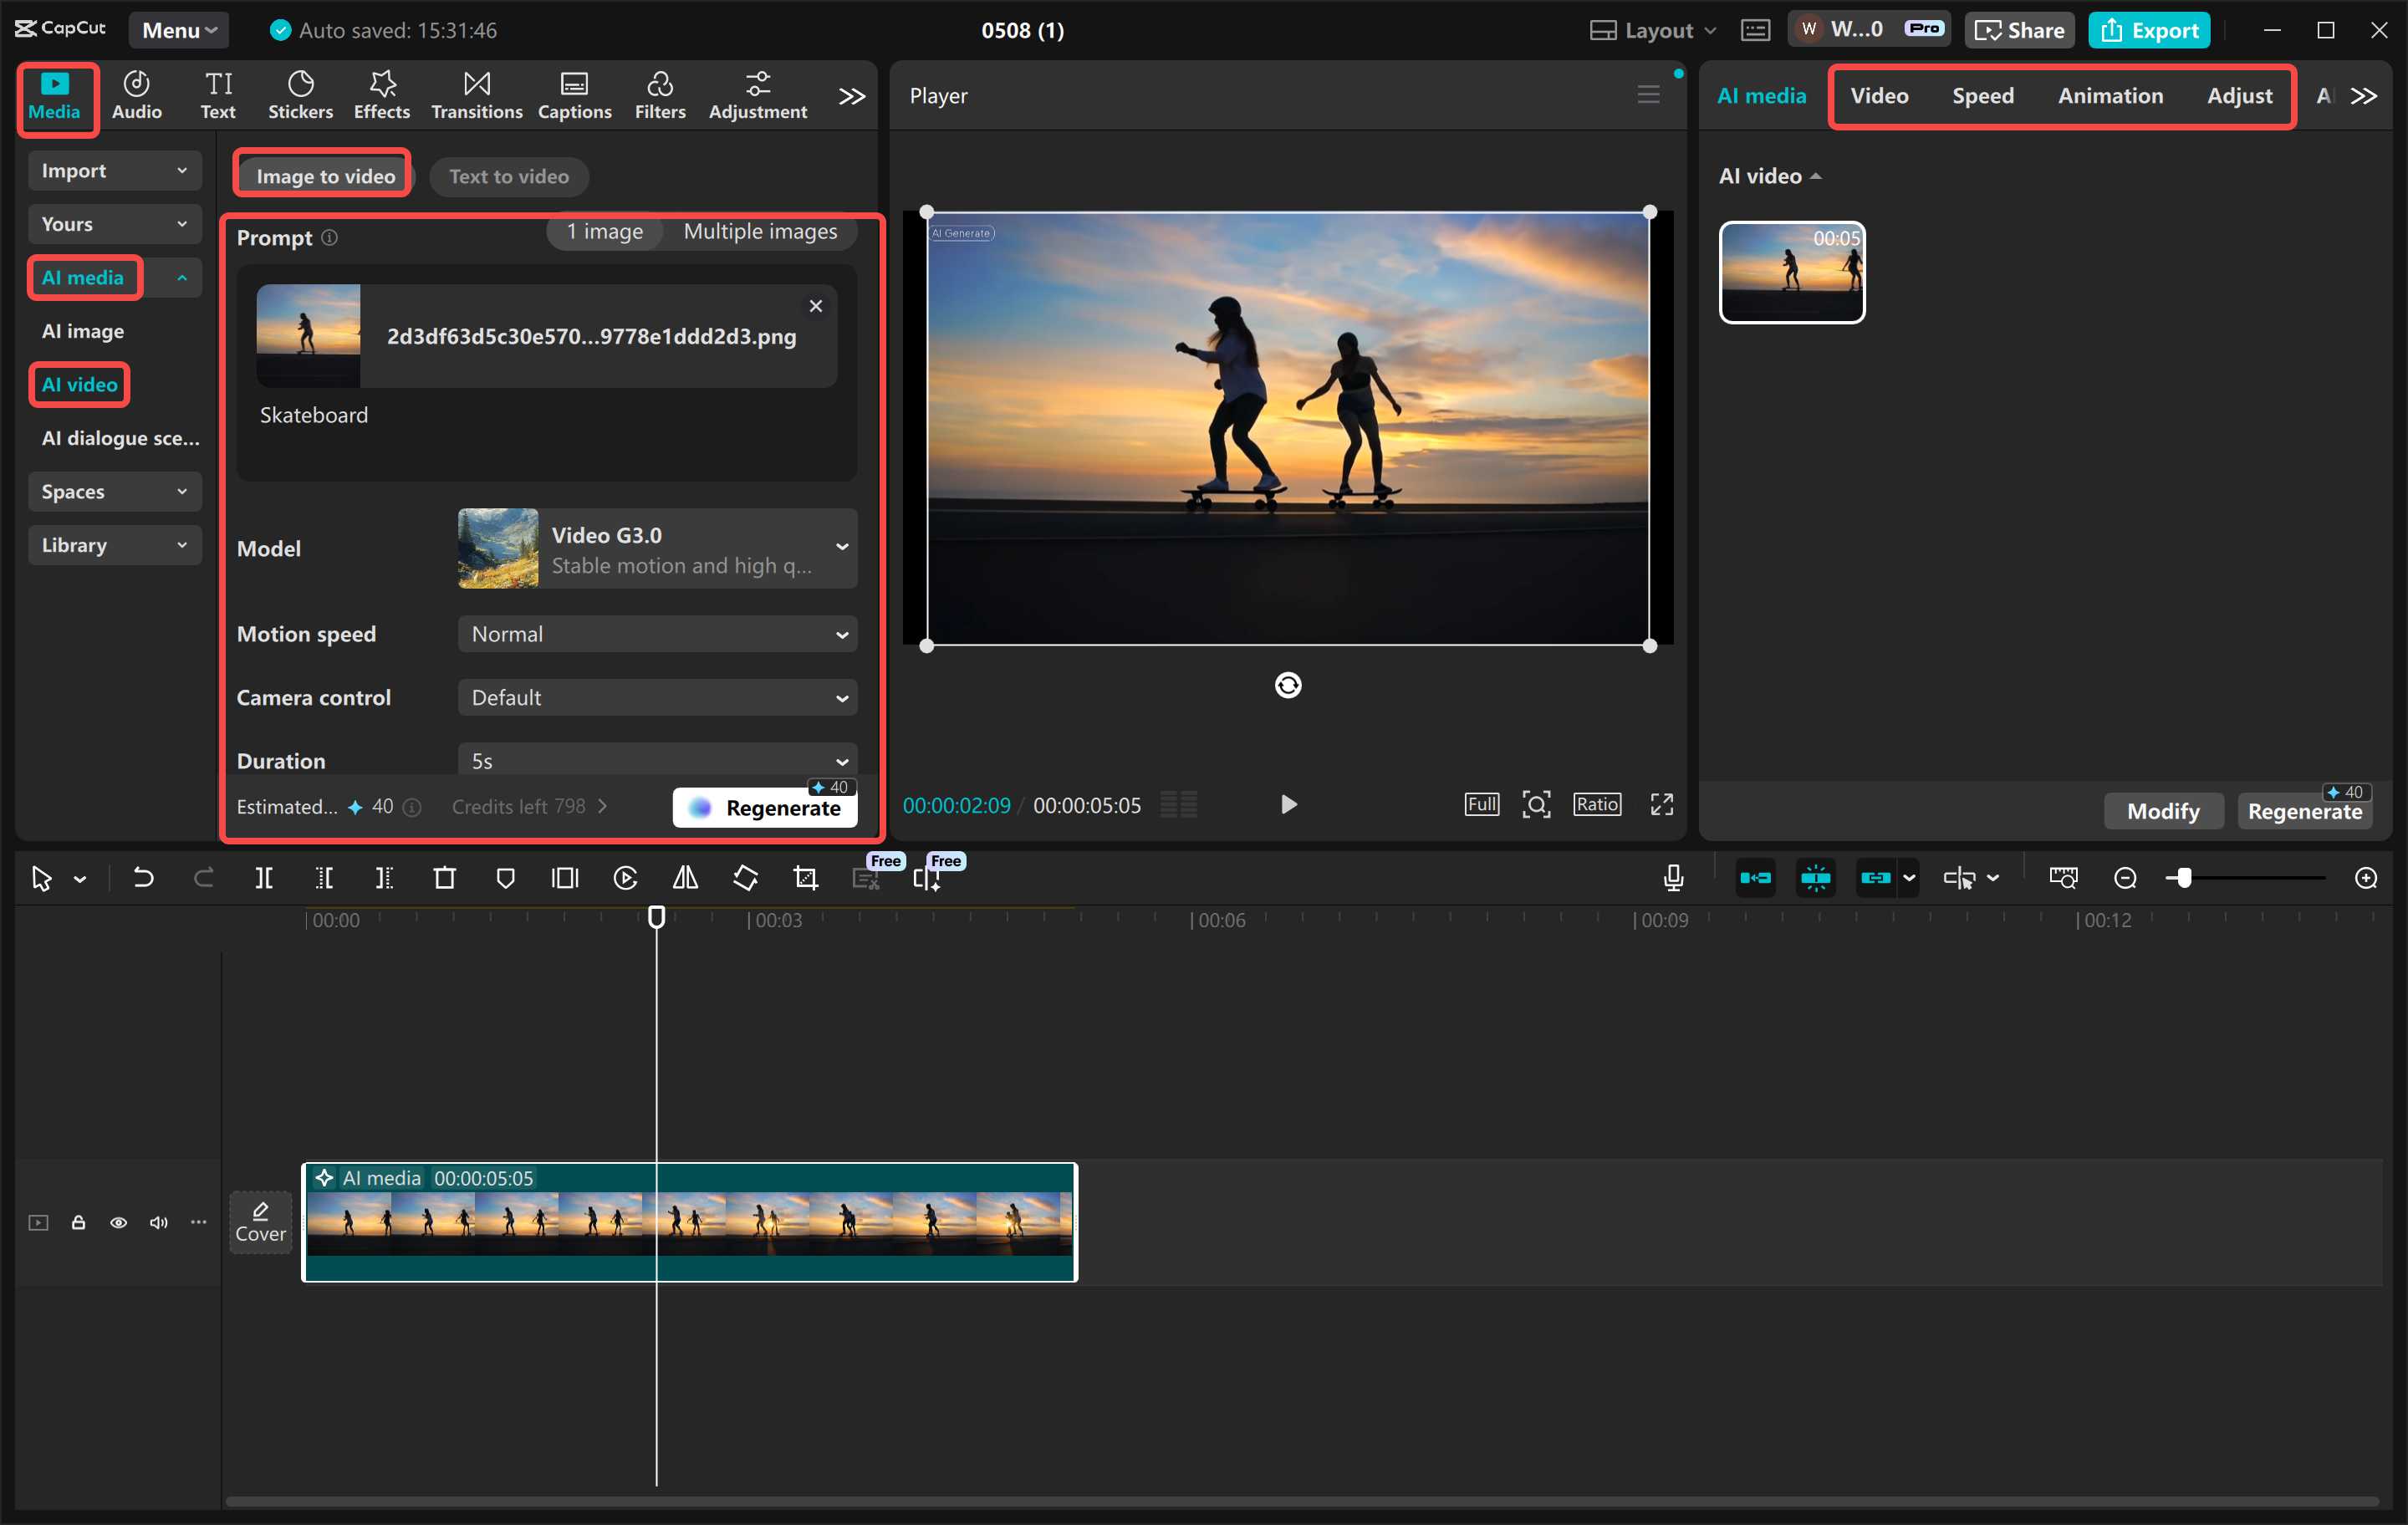The height and width of the screenshot is (1525, 2408).
Task: Open the Audio panel
Action: pyautogui.click(x=136, y=94)
